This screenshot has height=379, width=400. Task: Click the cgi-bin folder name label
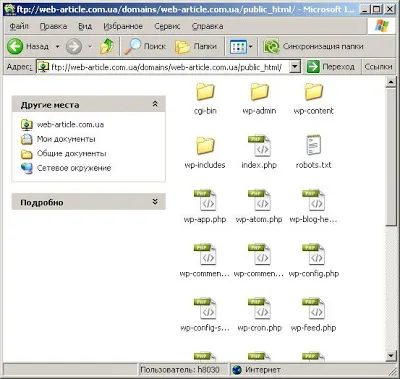tap(205, 111)
